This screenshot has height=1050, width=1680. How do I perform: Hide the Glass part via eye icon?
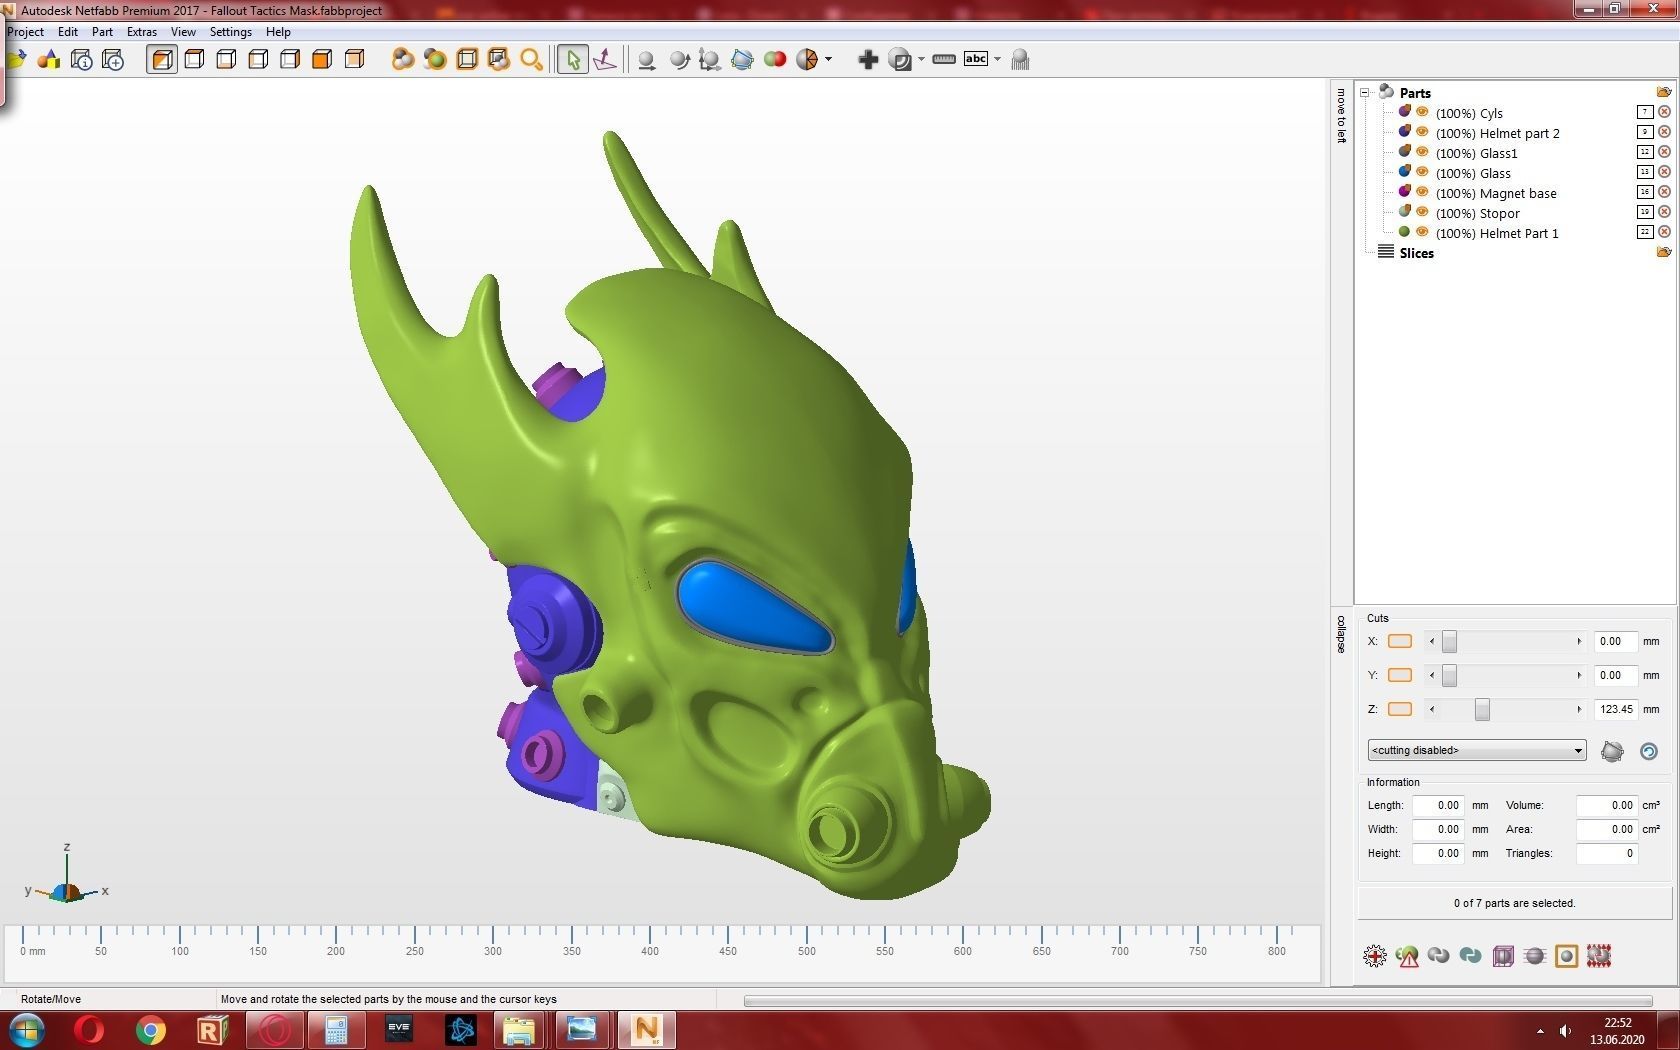[x=1423, y=172]
